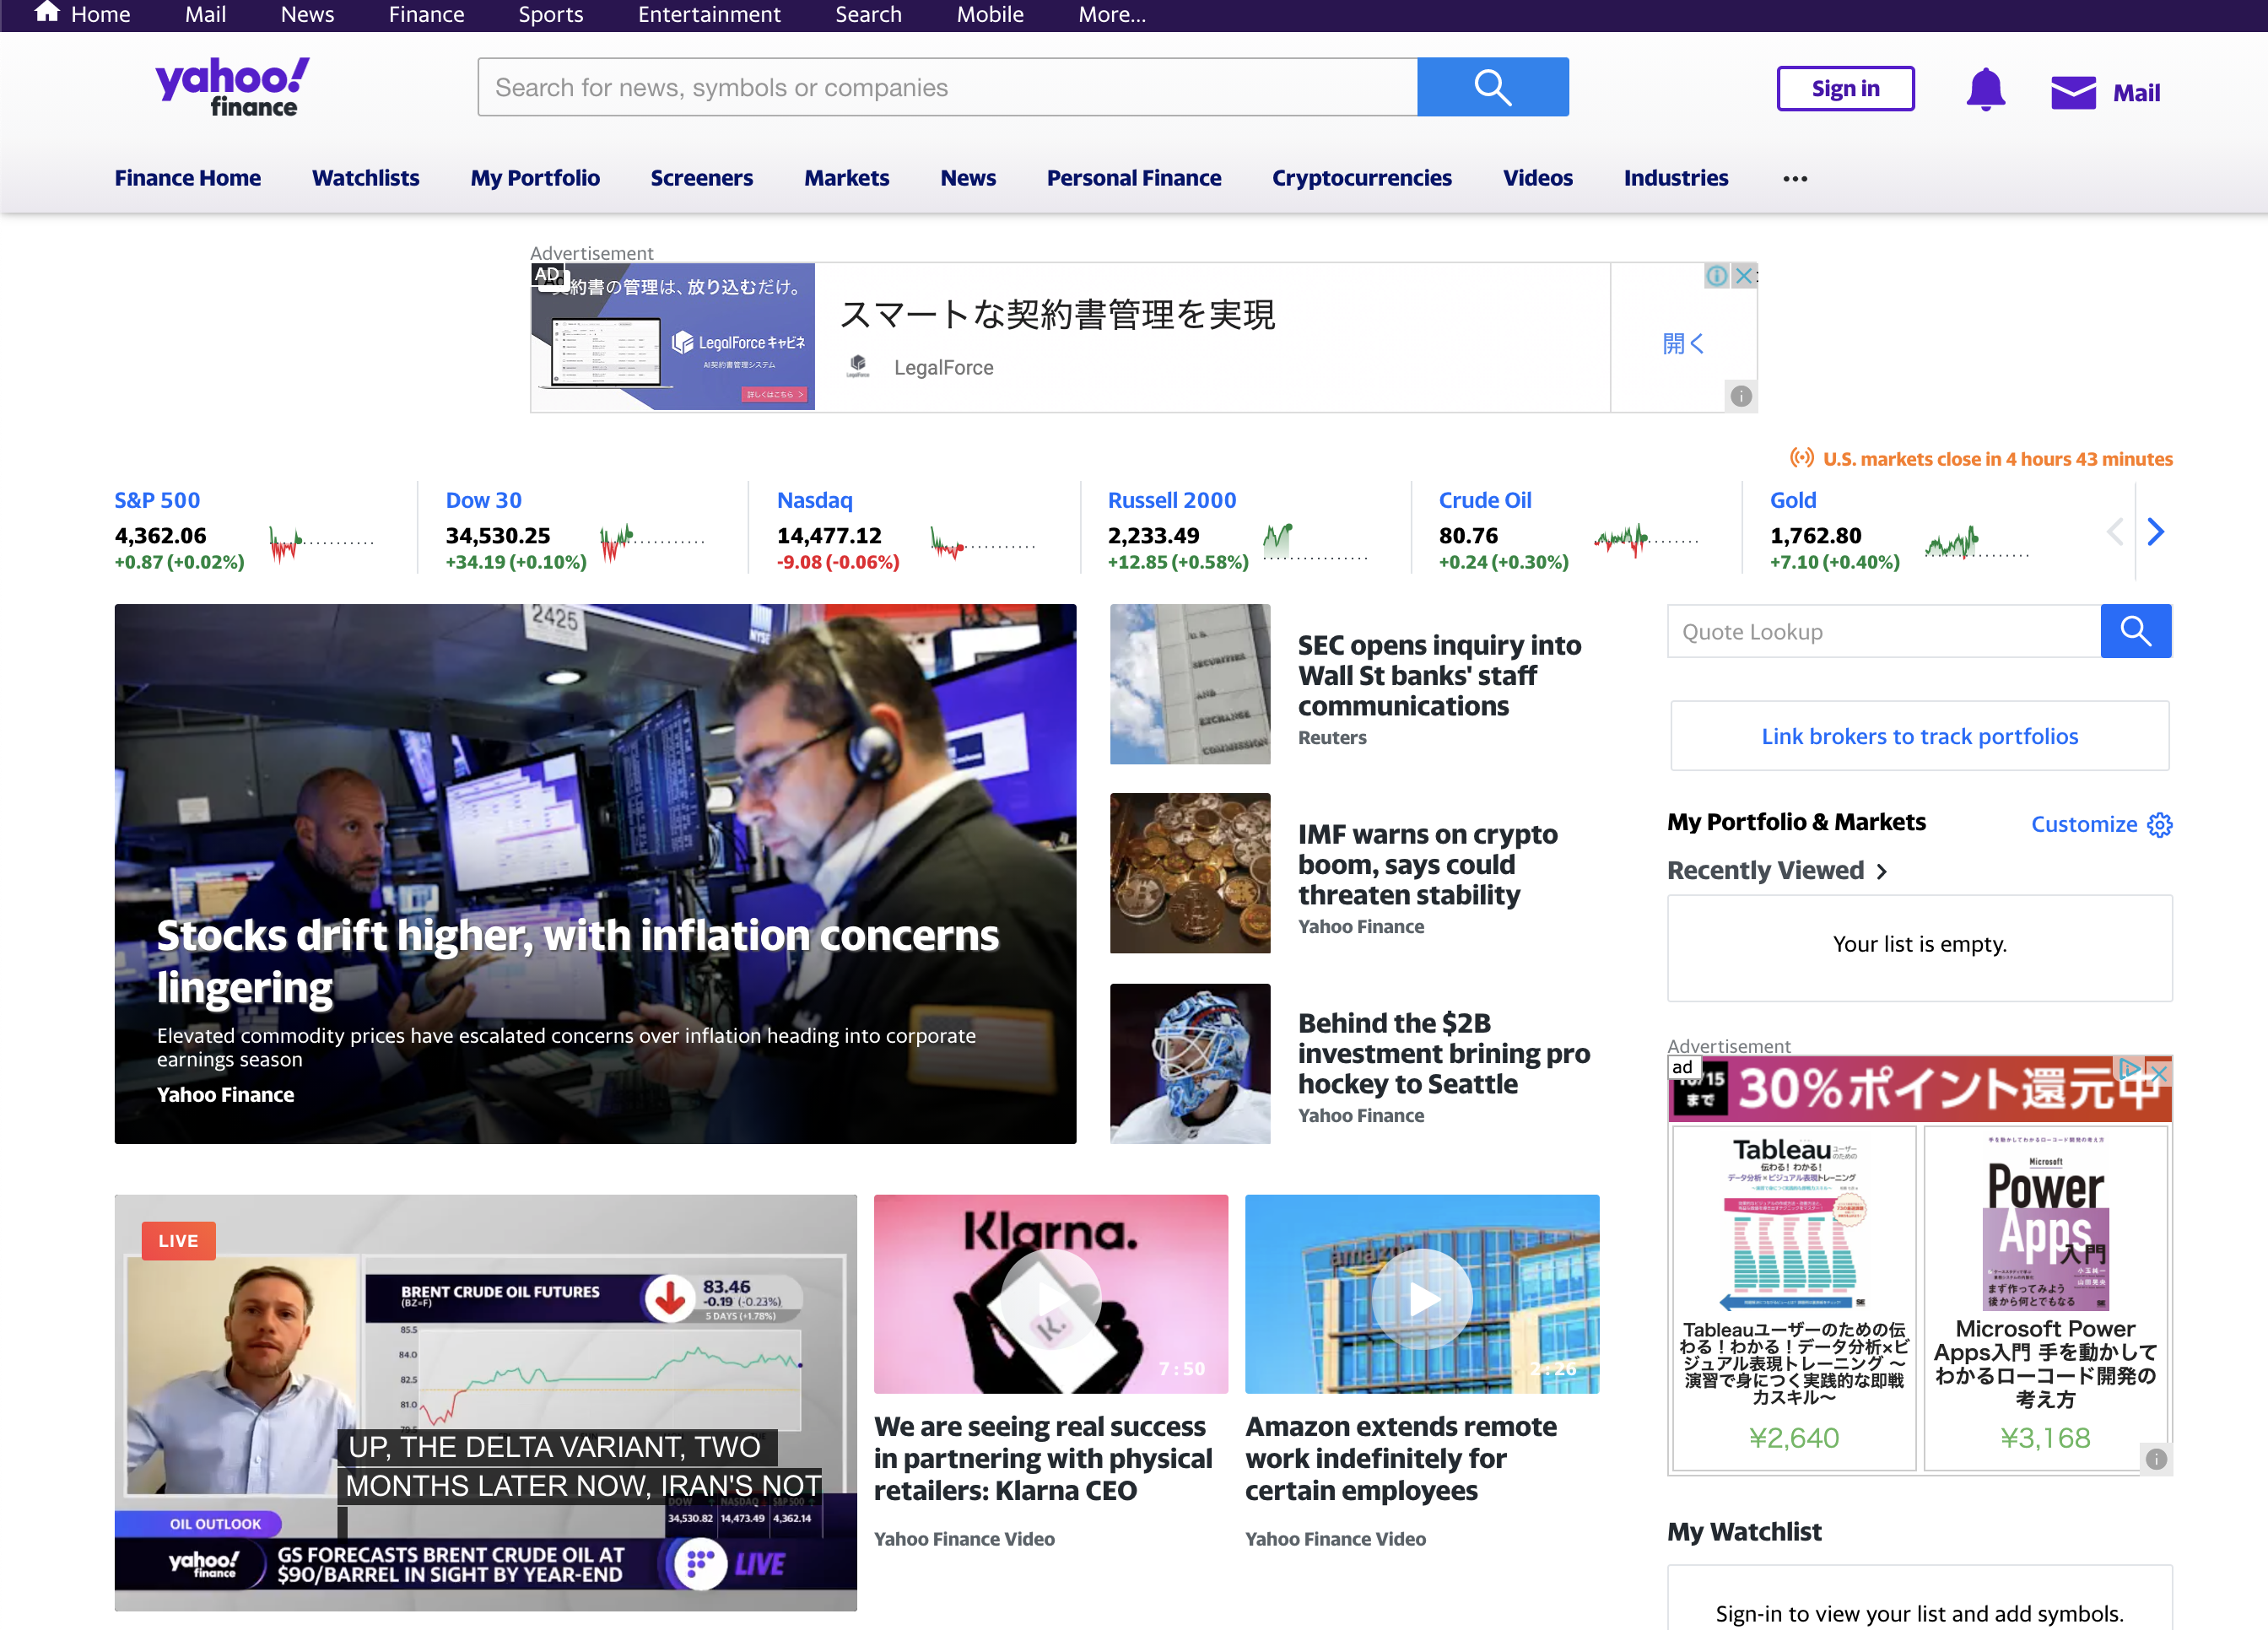Select the Watchlists tab
Screen dimensions: 2268x1630
[365, 178]
